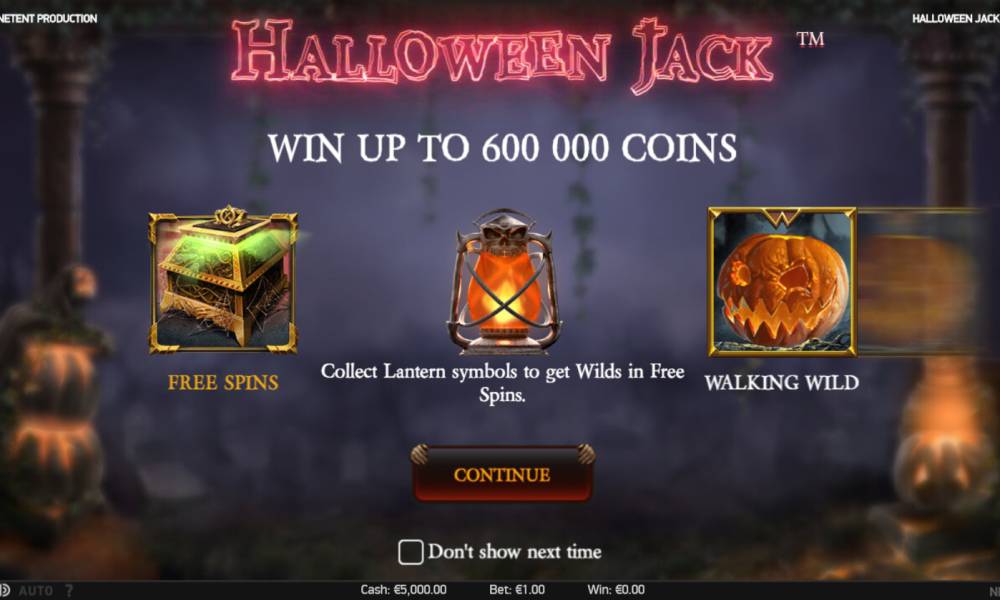Click the Walking Wild pumpkin symbol
The height and width of the screenshot is (600, 1000).
(x=783, y=281)
